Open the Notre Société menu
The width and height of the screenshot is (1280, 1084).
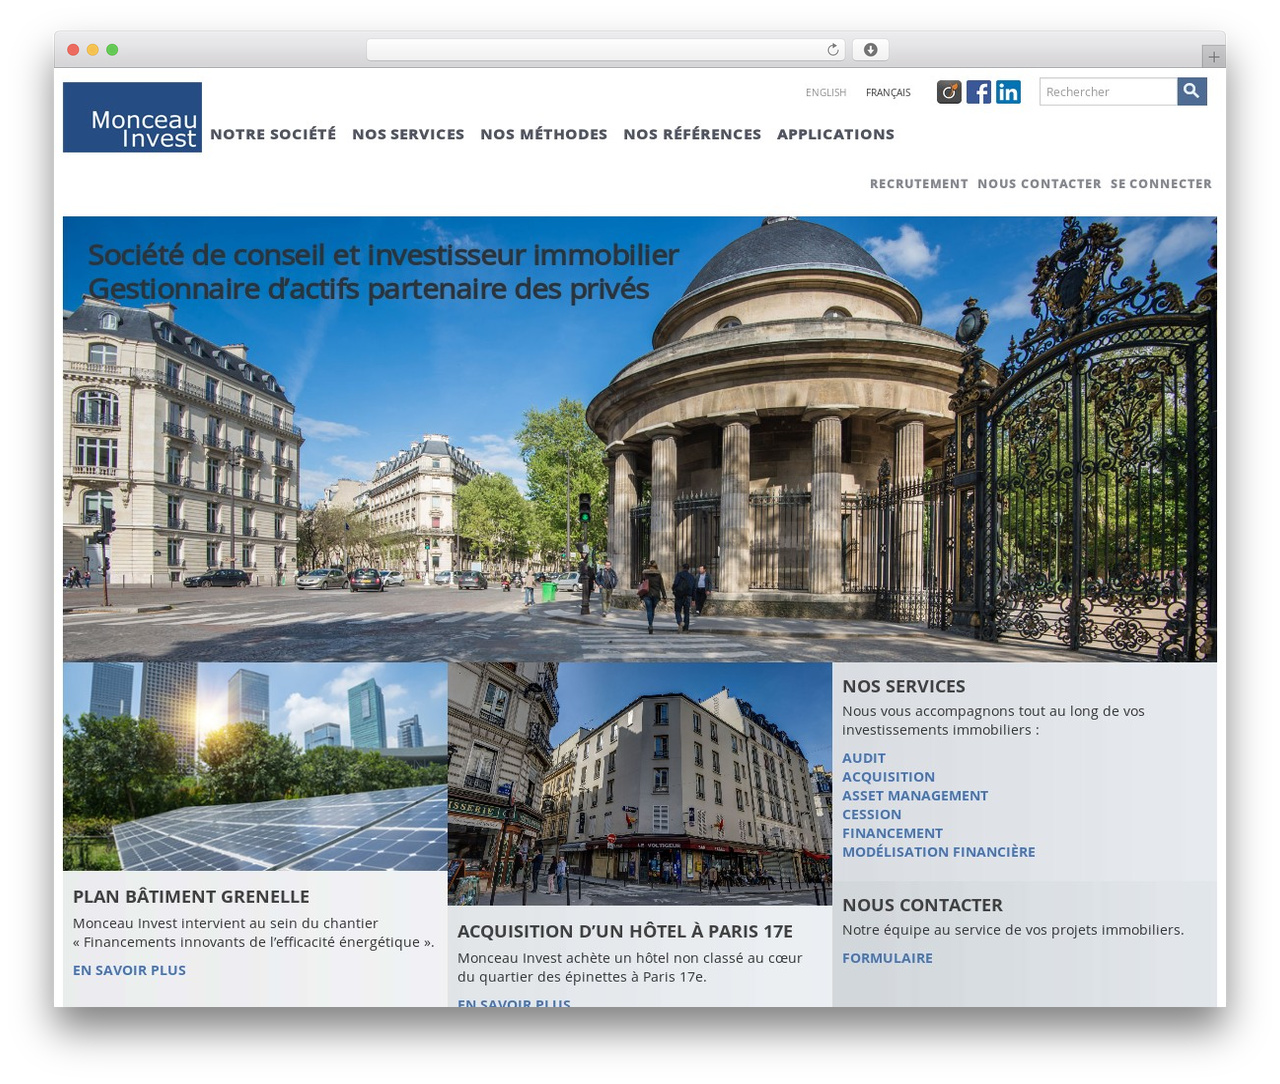click(273, 134)
